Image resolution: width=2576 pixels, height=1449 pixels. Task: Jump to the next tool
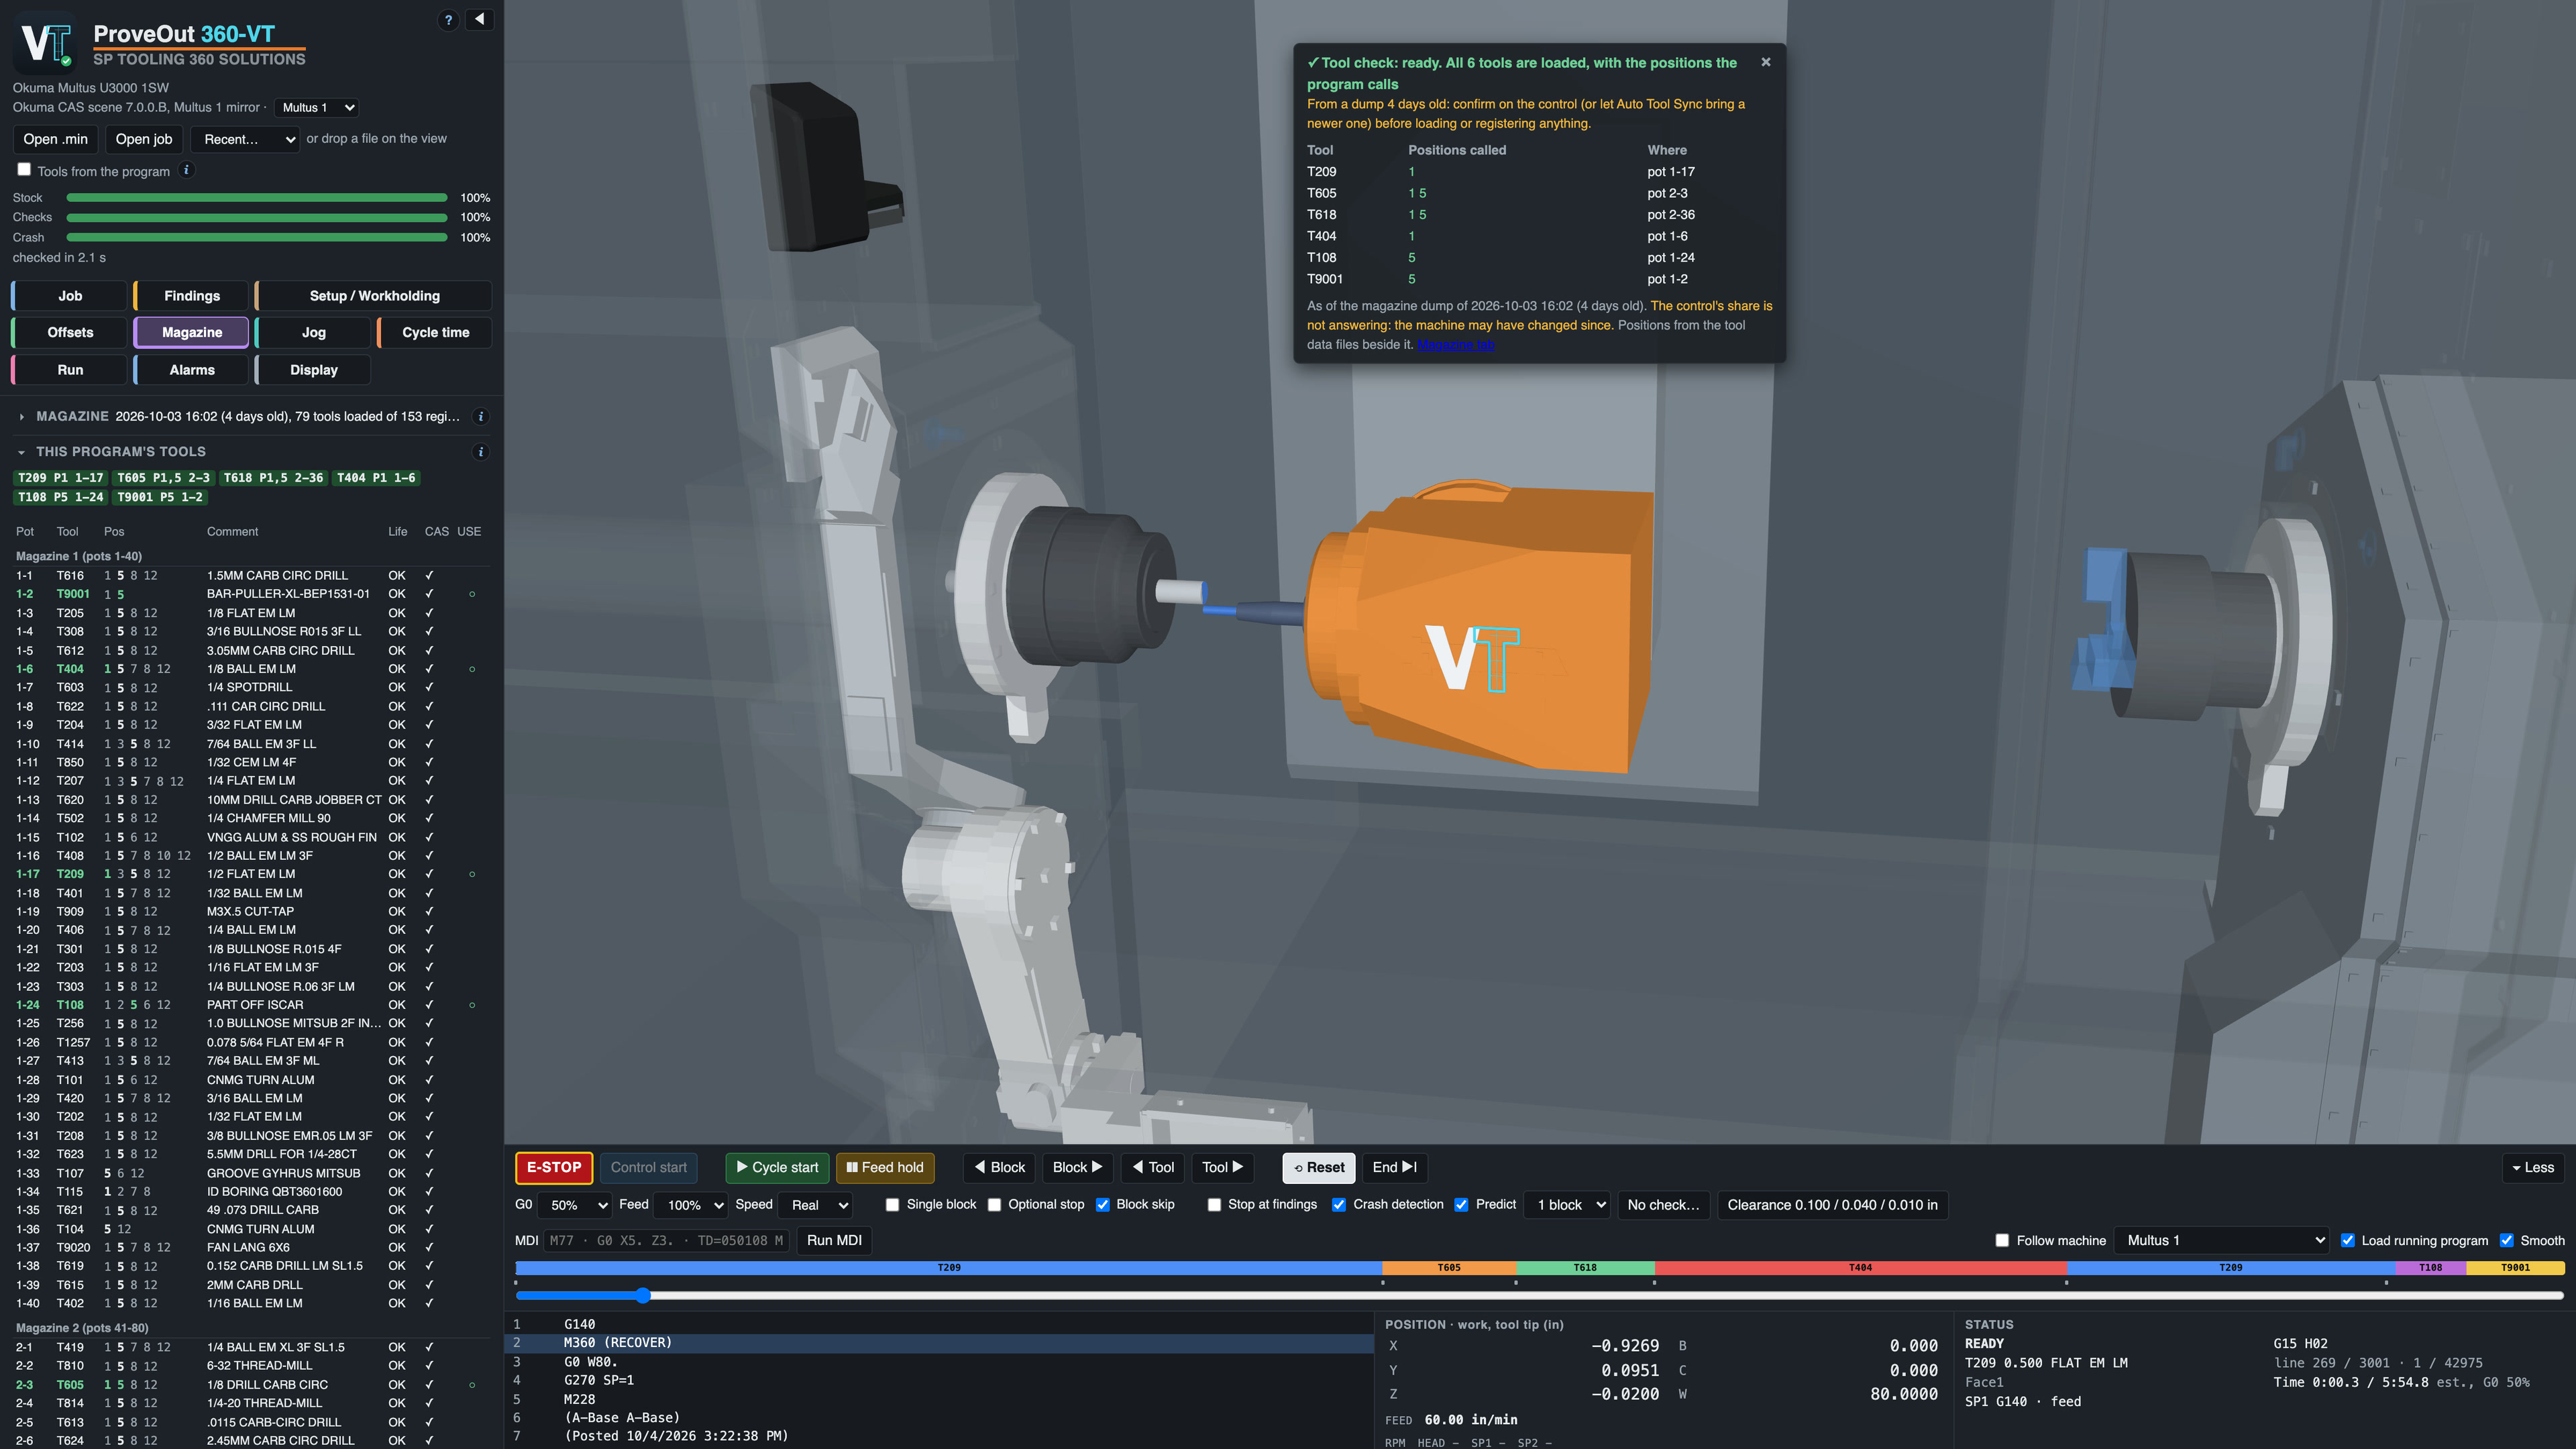pyautogui.click(x=1222, y=1167)
